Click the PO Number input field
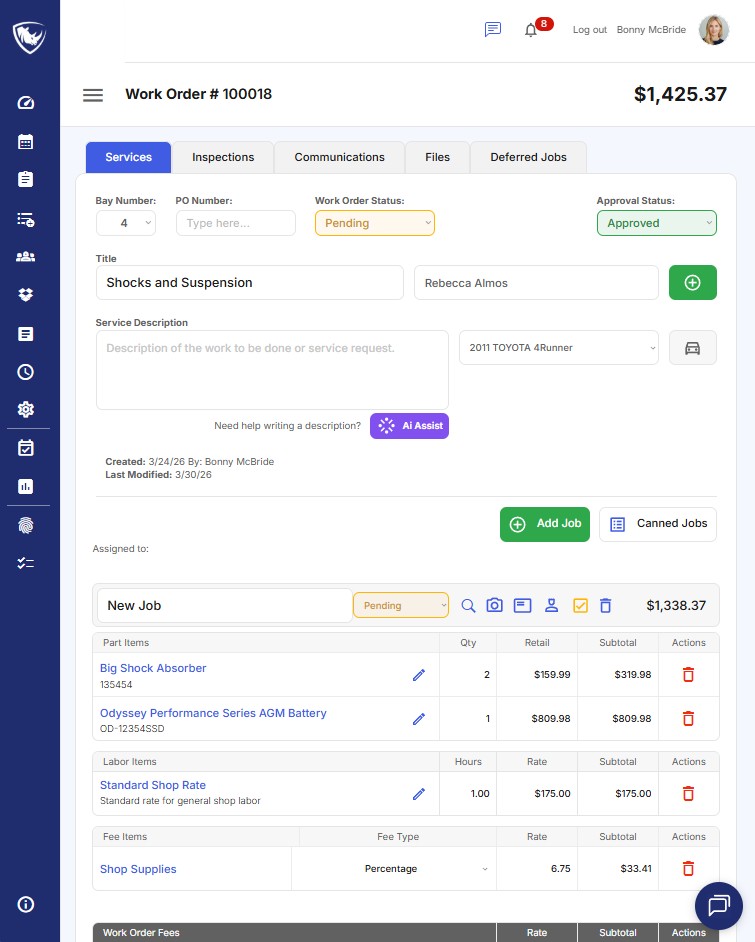The width and height of the screenshot is (755, 942). point(235,223)
